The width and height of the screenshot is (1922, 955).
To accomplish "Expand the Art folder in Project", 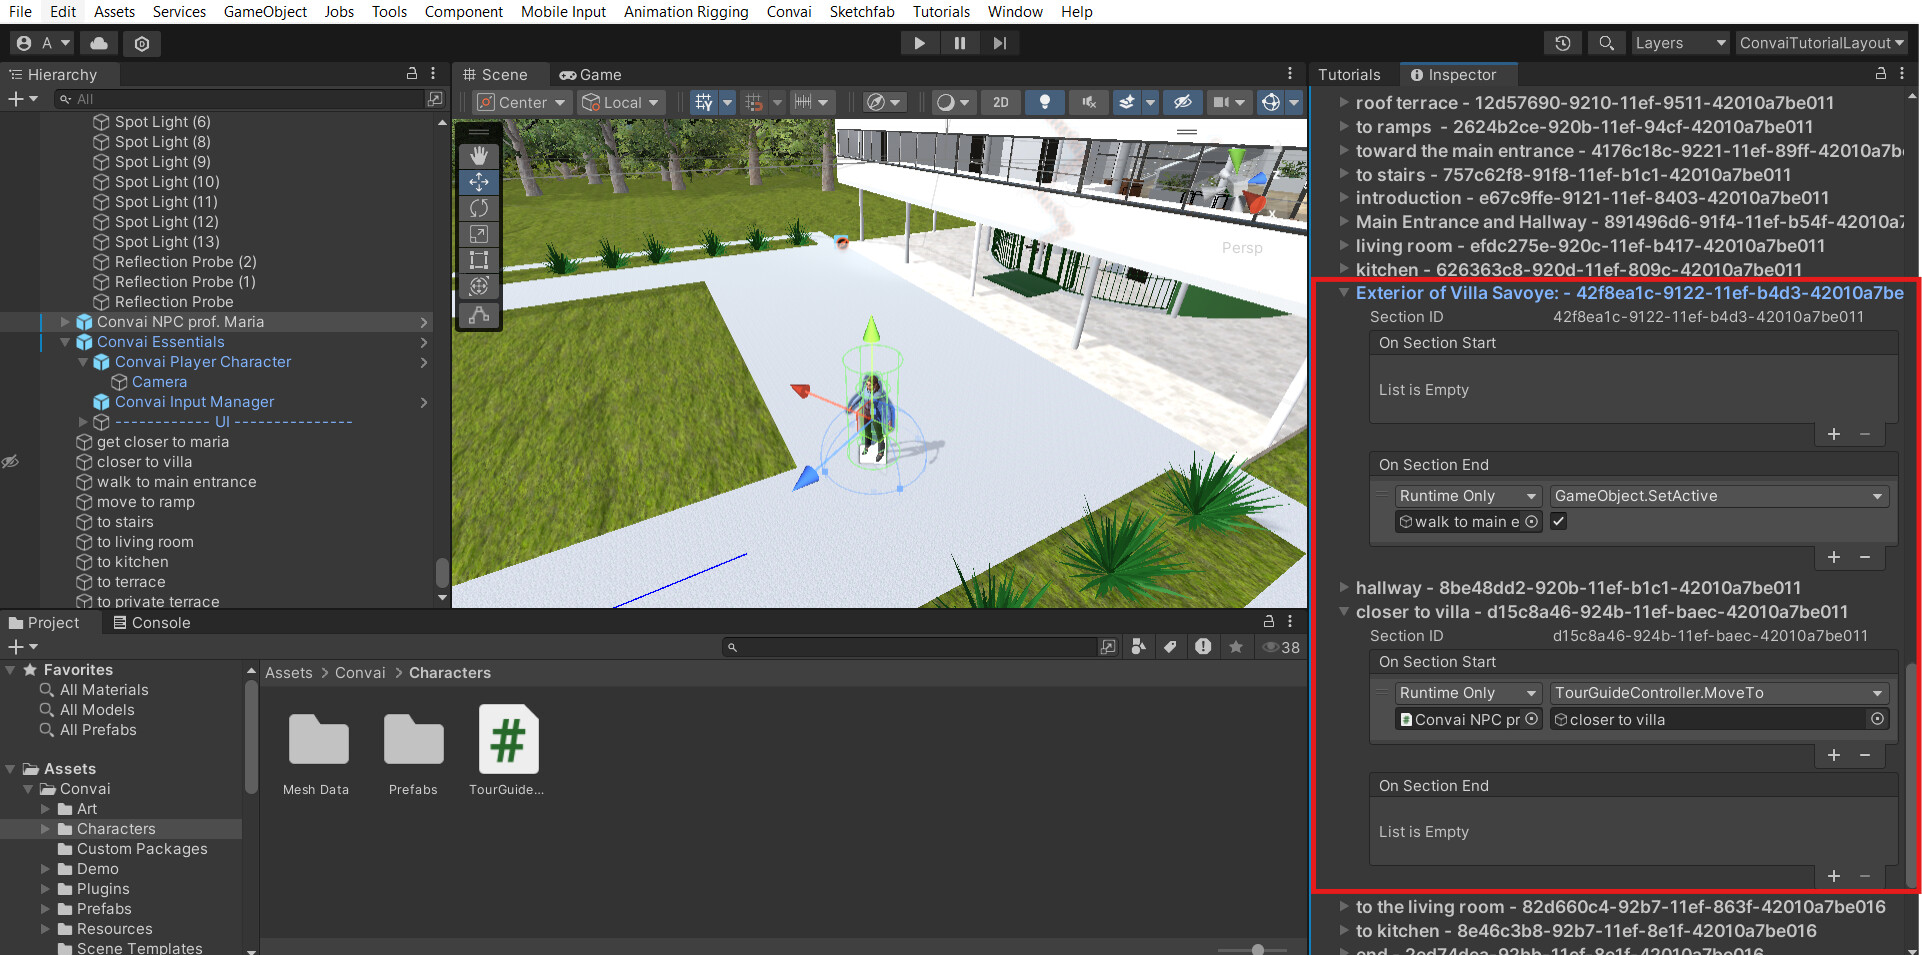I will 45,809.
